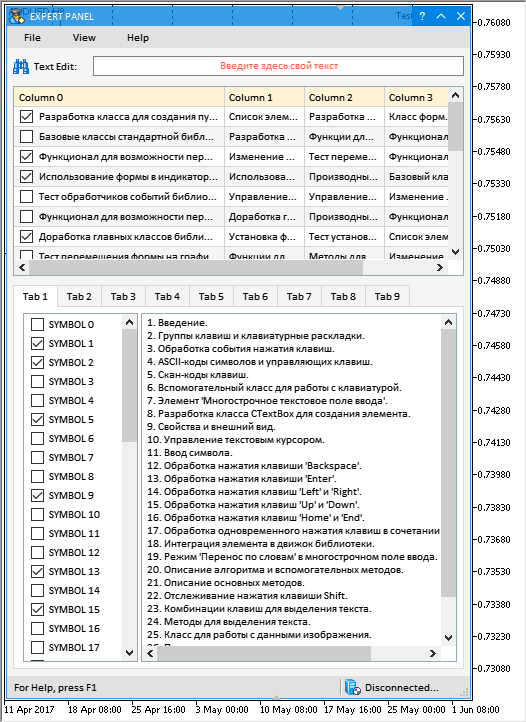This screenshot has height=722, width=526.
Task: Open the Help menu
Action: (x=138, y=38)
